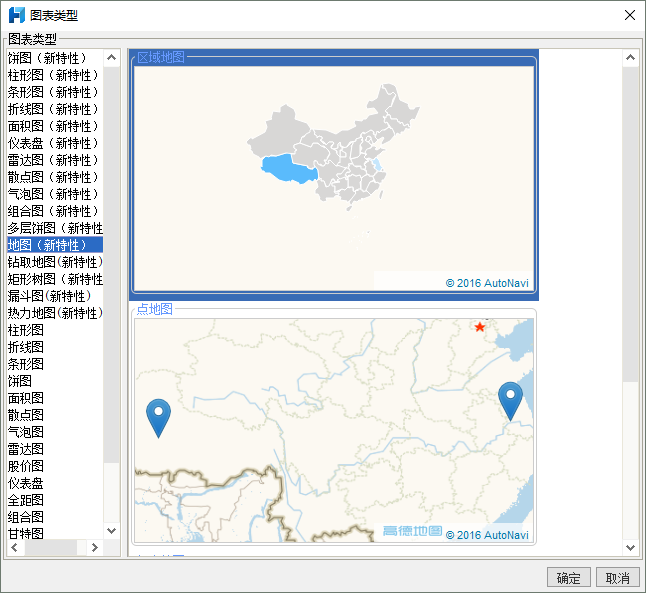Click chart list scroll-left arrow

pos(15,548)
